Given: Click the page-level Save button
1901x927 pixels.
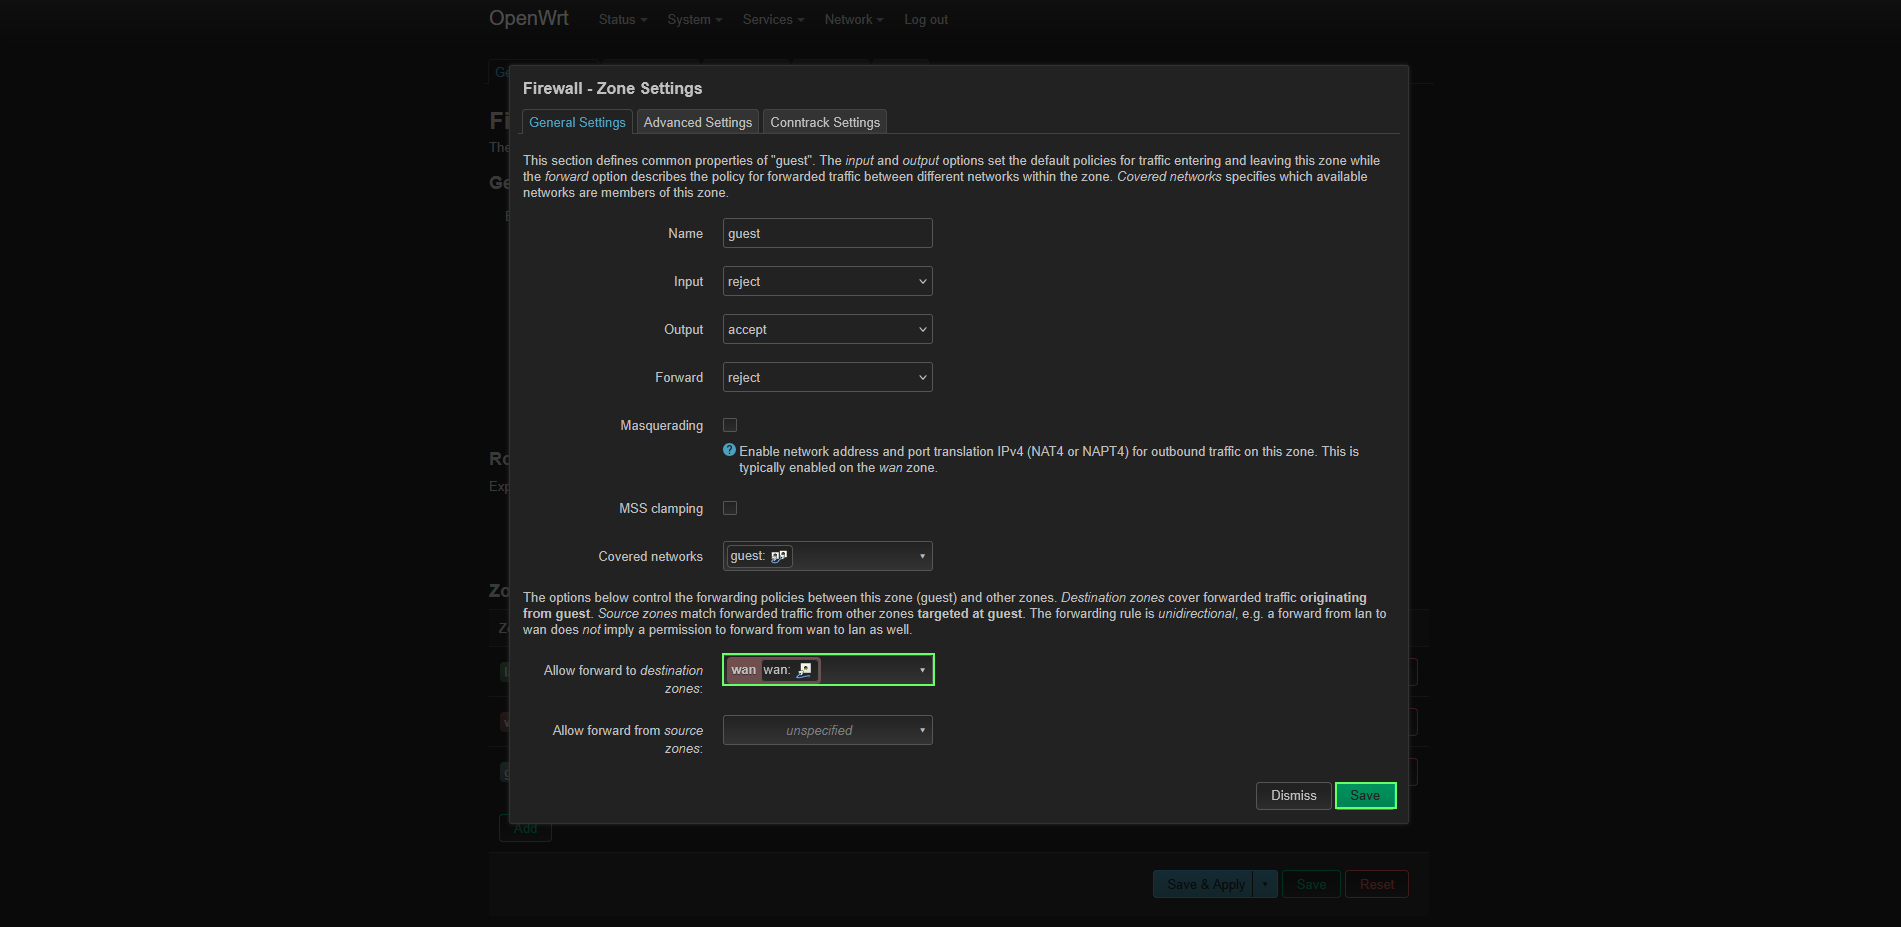Looking at the screenshot, I should [x=1311, y=884].
